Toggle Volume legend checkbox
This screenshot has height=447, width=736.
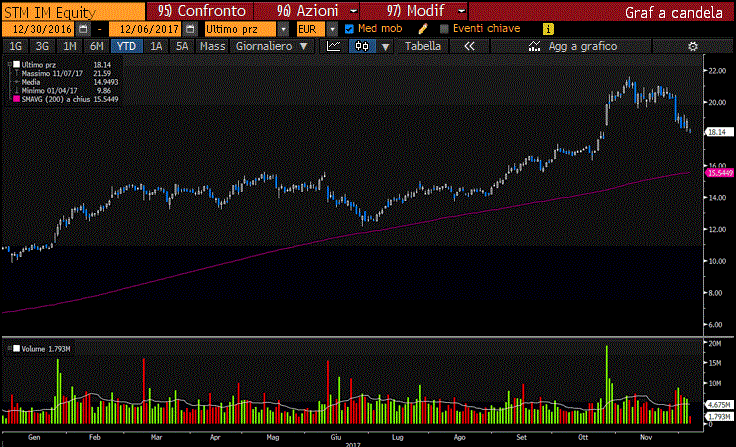click(16, 348)
